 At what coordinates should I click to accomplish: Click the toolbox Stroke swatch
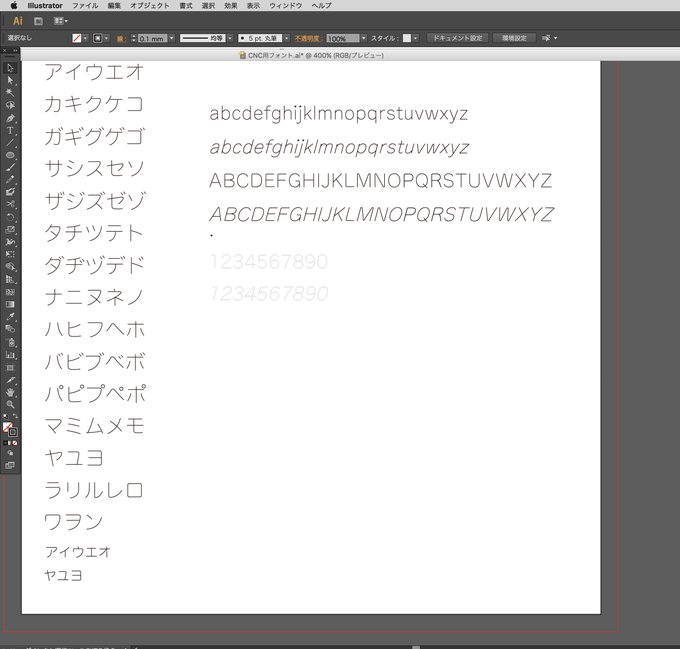(x=13, y=432)
